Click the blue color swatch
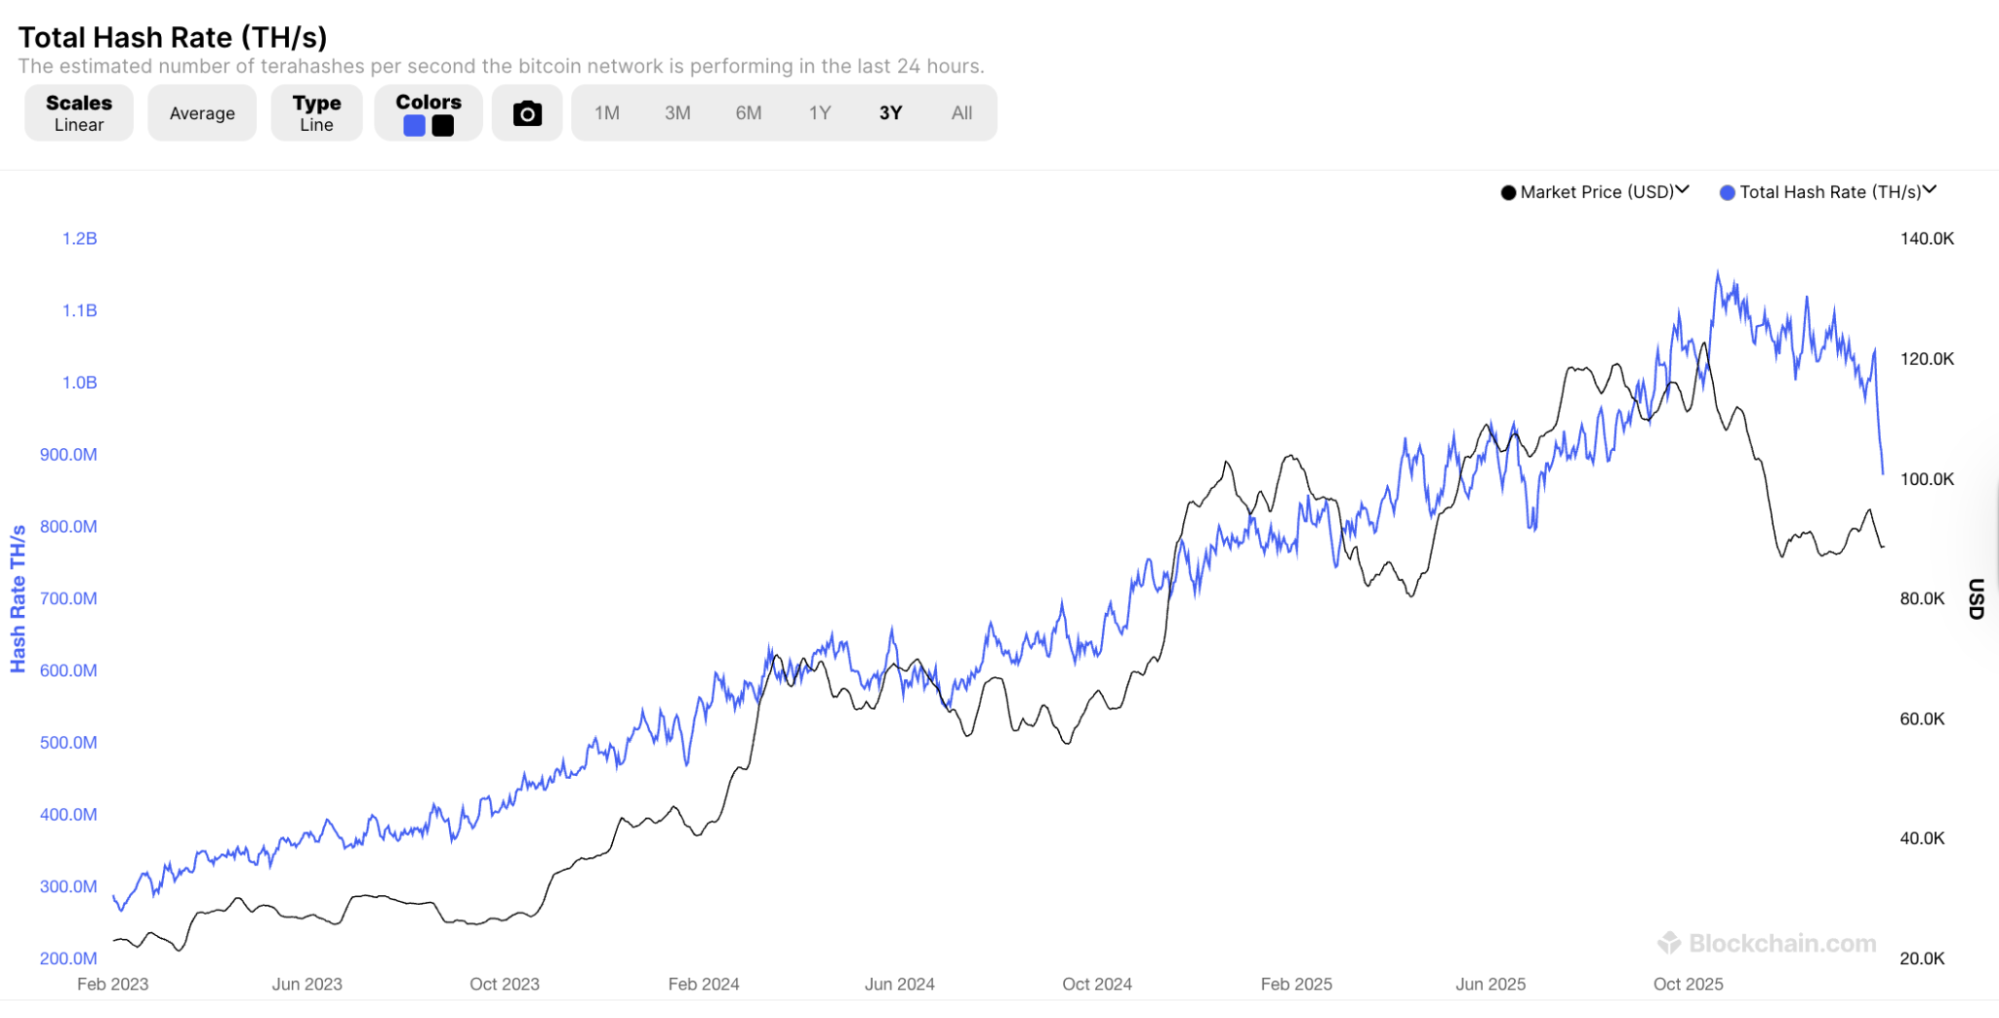This screenshot has width=1999, height=1018. (x=414, y=126)
